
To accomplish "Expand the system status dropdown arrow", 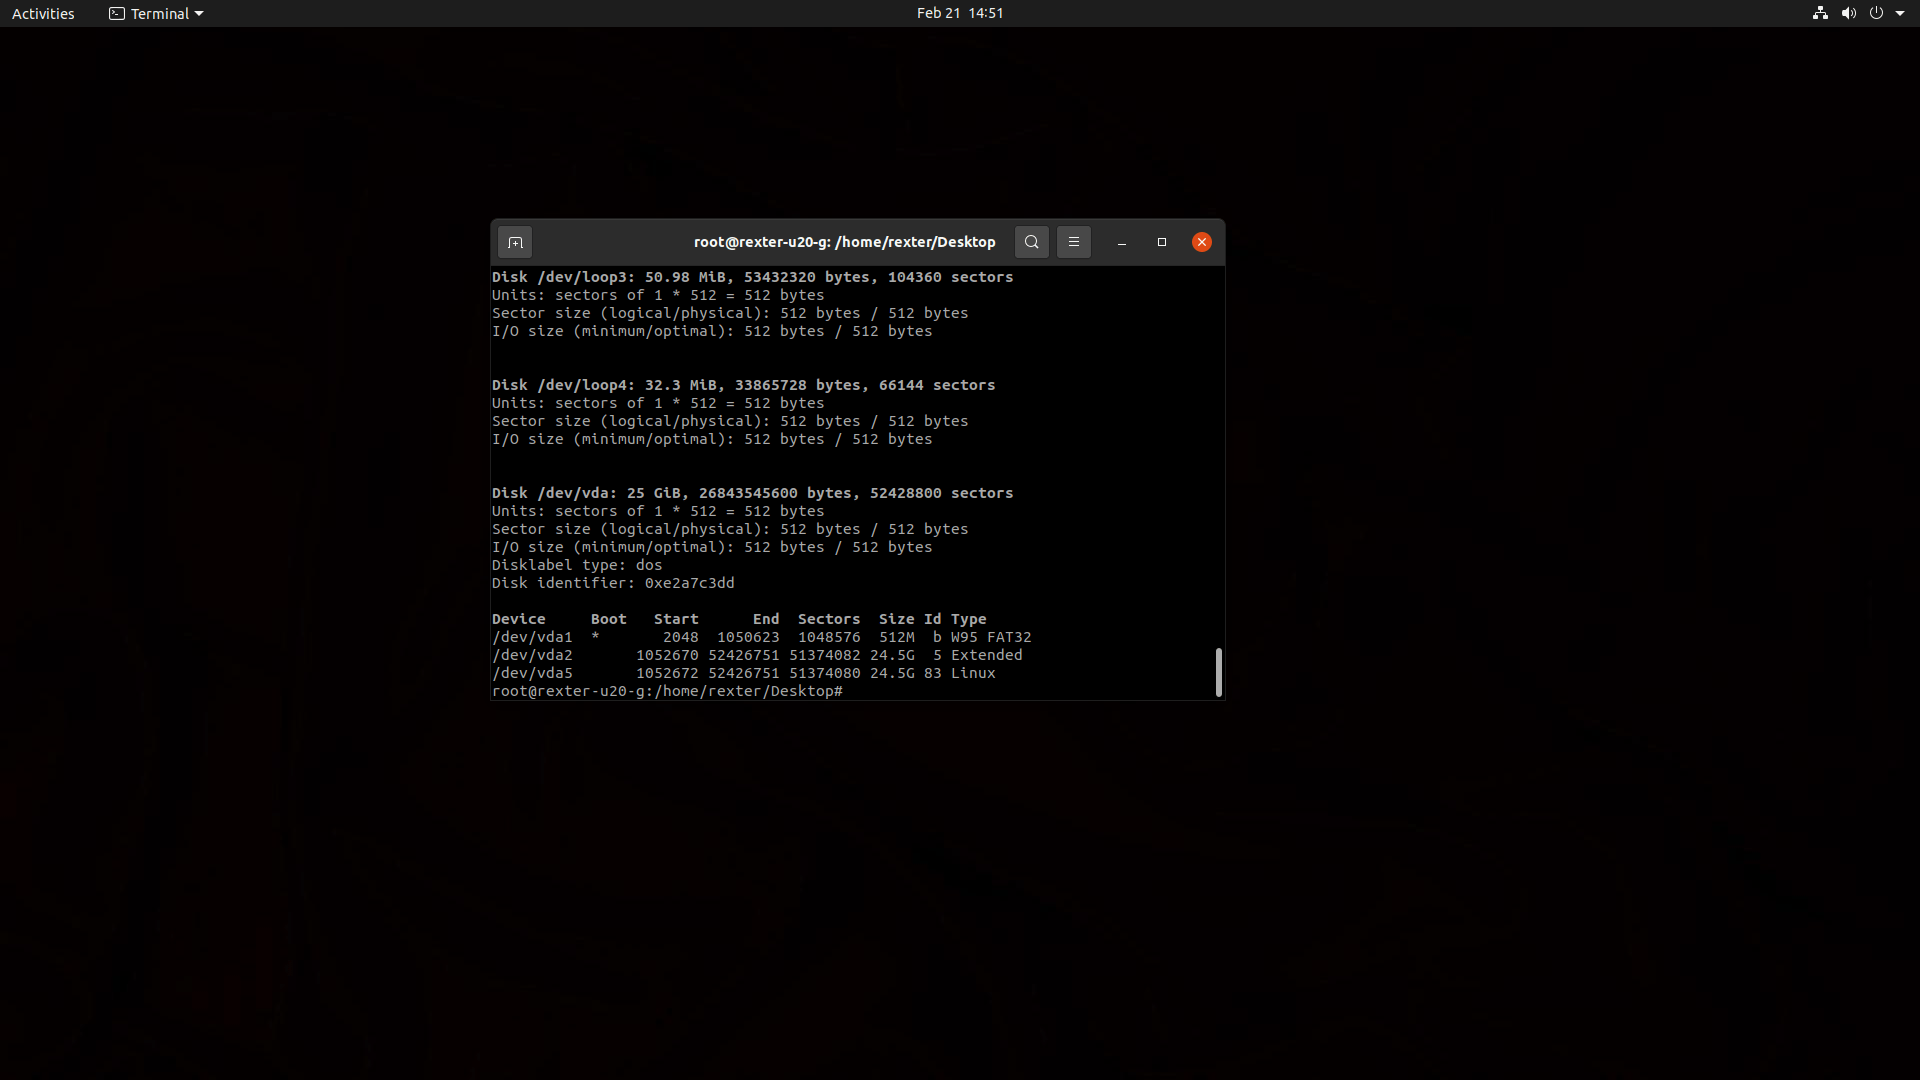I will point(1901,13).
